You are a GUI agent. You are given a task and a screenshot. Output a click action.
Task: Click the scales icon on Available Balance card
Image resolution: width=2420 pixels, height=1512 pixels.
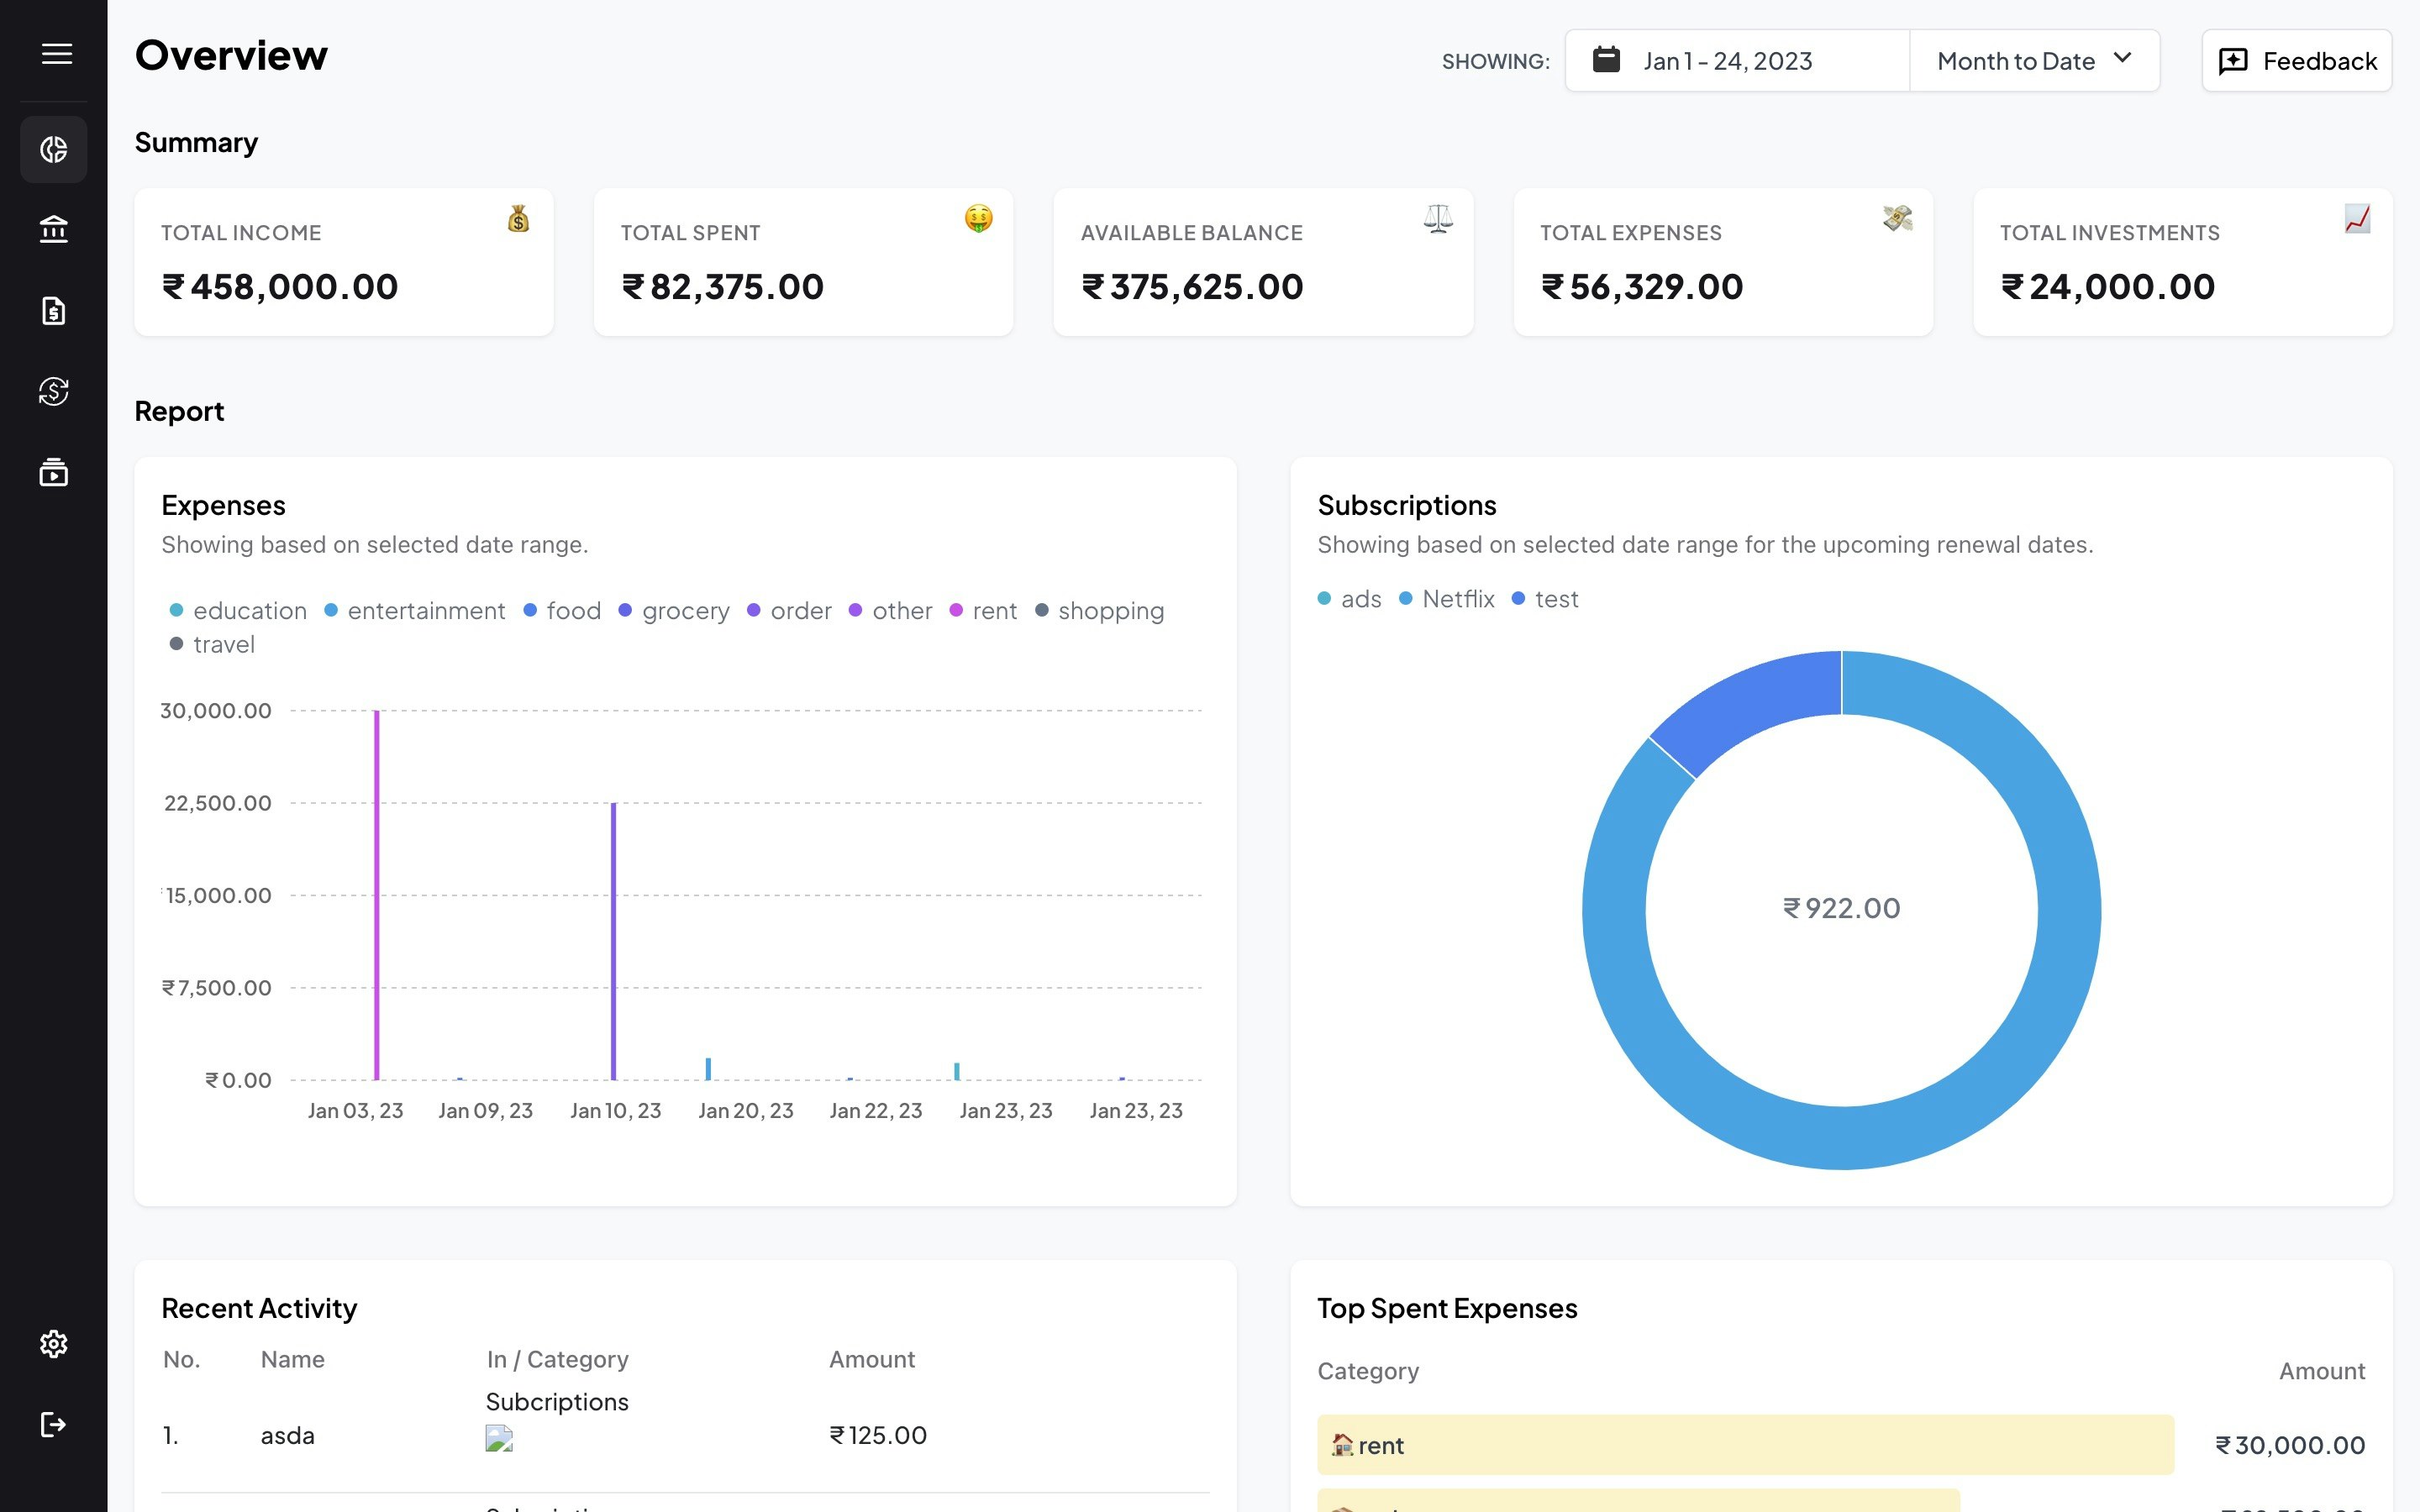(x=1438, y=218)
